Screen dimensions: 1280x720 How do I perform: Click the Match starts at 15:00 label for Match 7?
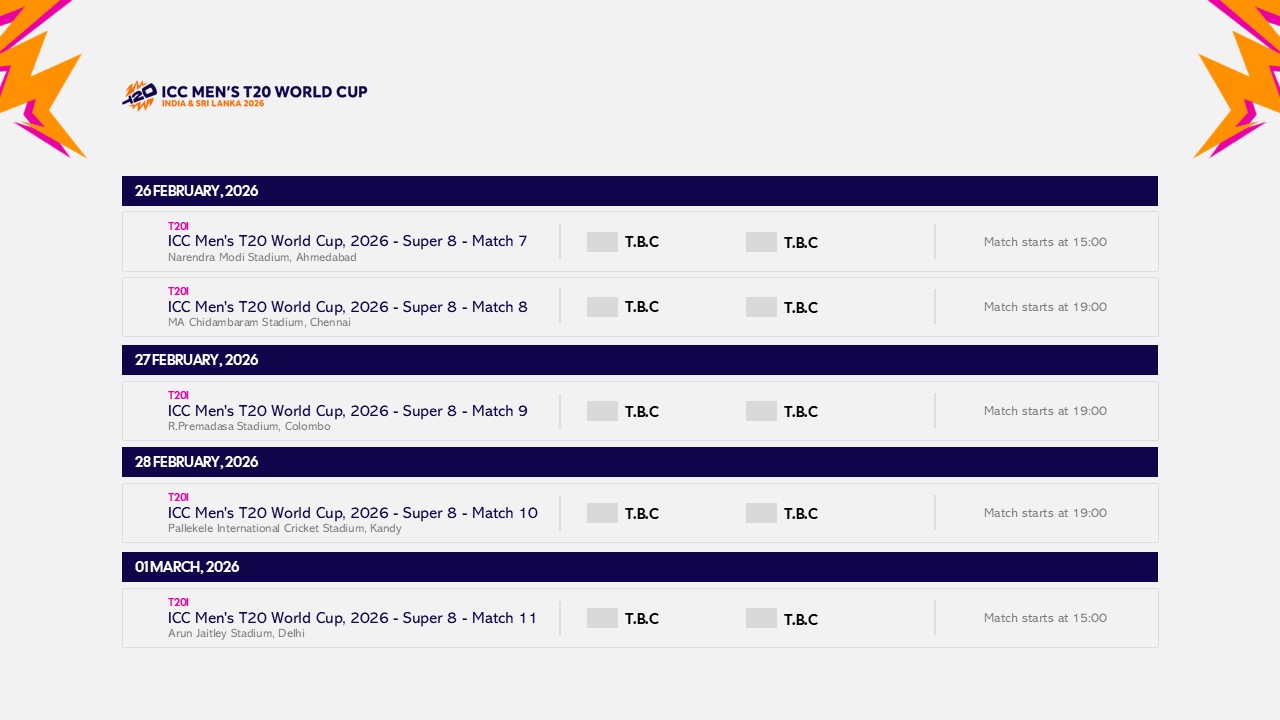click(1045, 241)
